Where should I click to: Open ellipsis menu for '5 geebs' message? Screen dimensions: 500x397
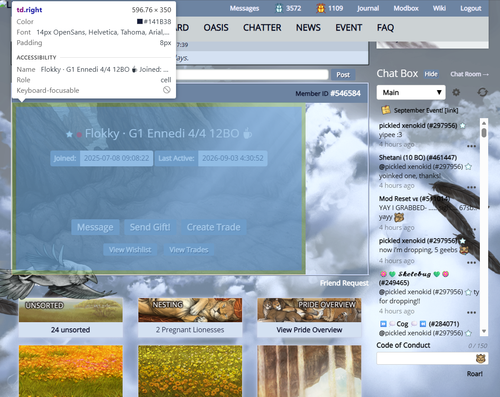tap(471, 262)
